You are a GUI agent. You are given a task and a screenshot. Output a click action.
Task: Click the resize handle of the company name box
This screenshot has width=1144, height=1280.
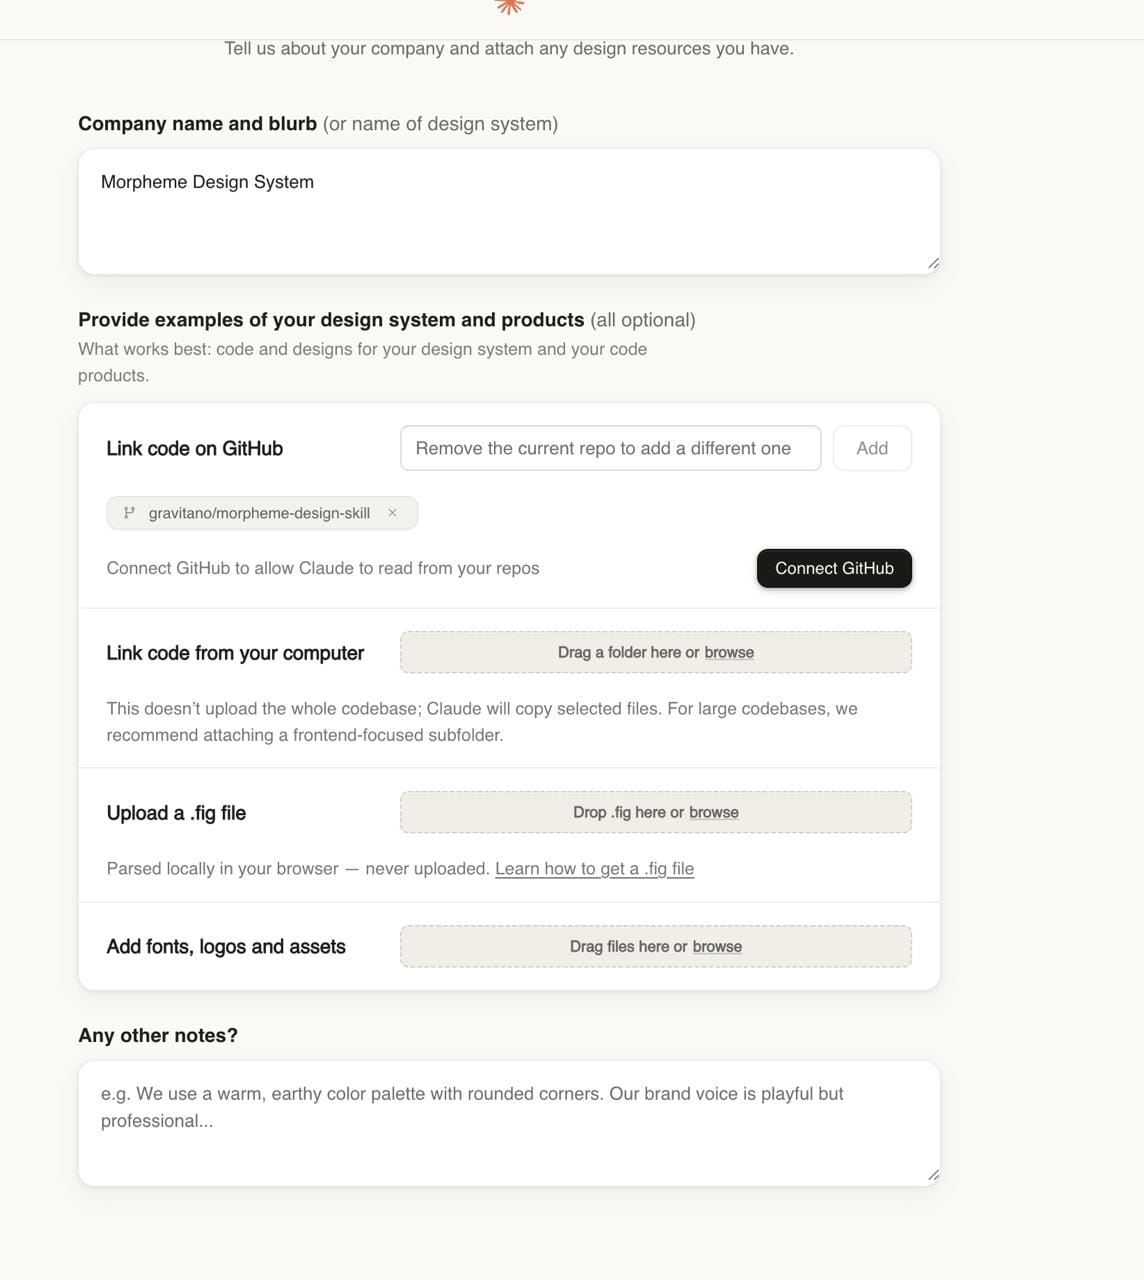click(x=933, y=264)
